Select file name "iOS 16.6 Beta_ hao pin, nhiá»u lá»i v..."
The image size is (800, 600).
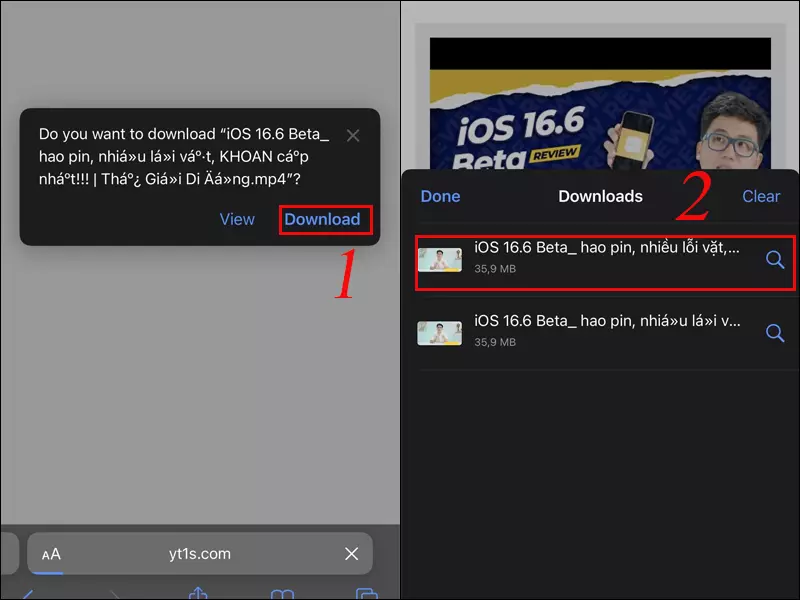(x=607, y=321)
